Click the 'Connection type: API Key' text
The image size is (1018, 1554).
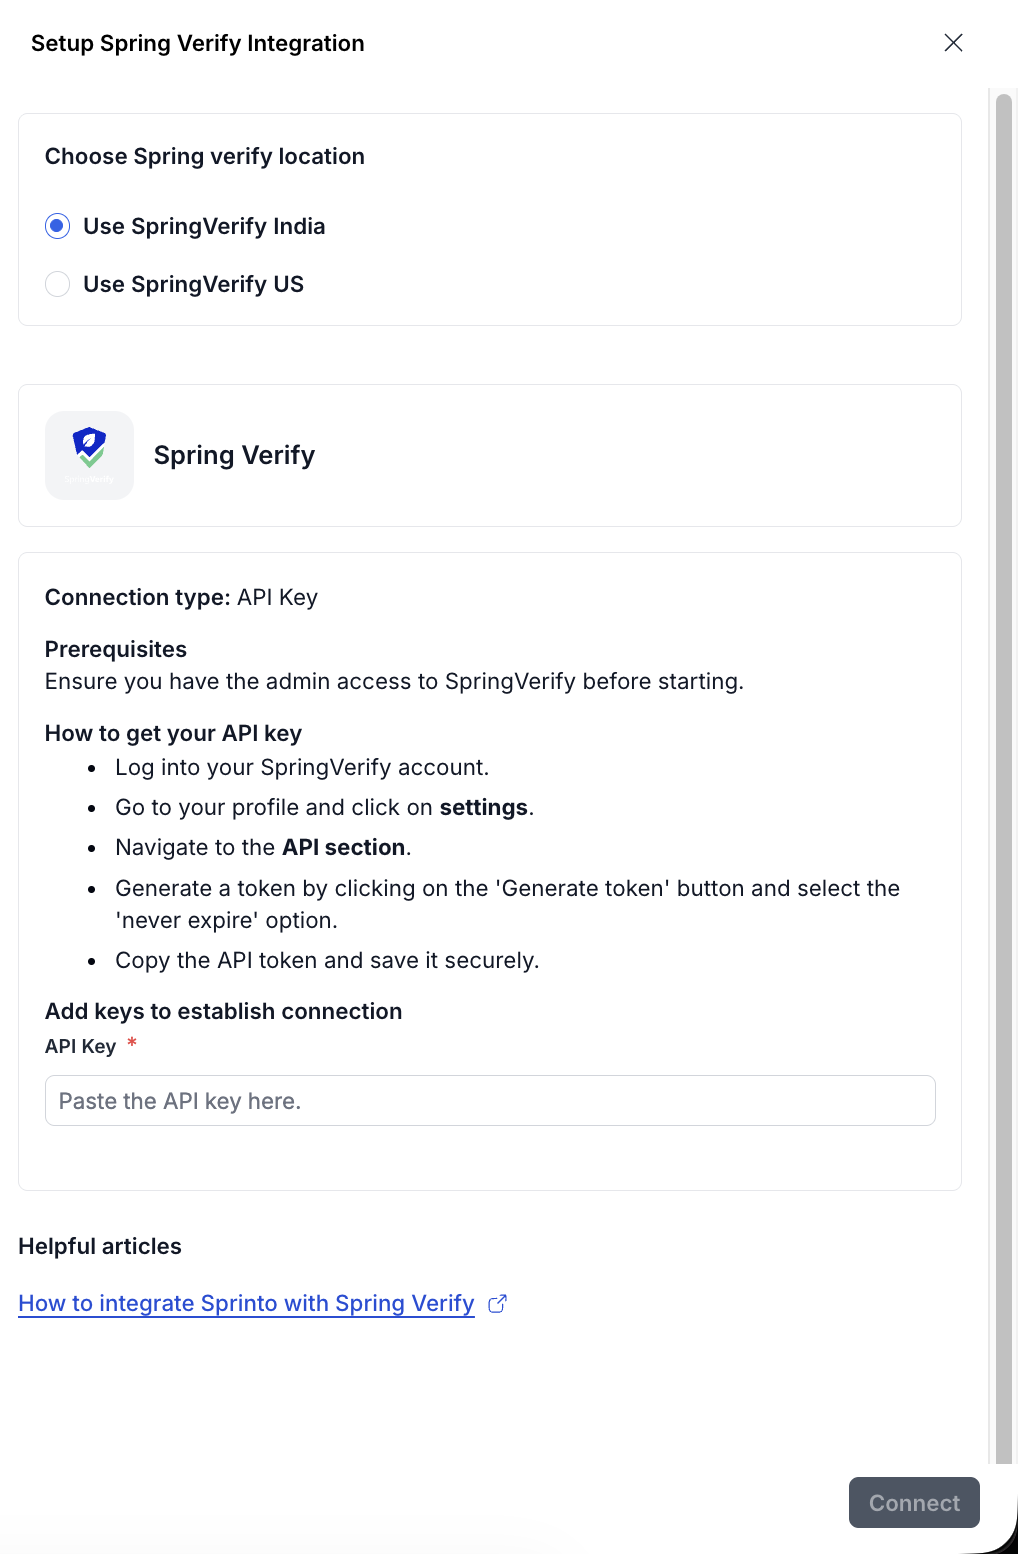[x=181, y=597]
